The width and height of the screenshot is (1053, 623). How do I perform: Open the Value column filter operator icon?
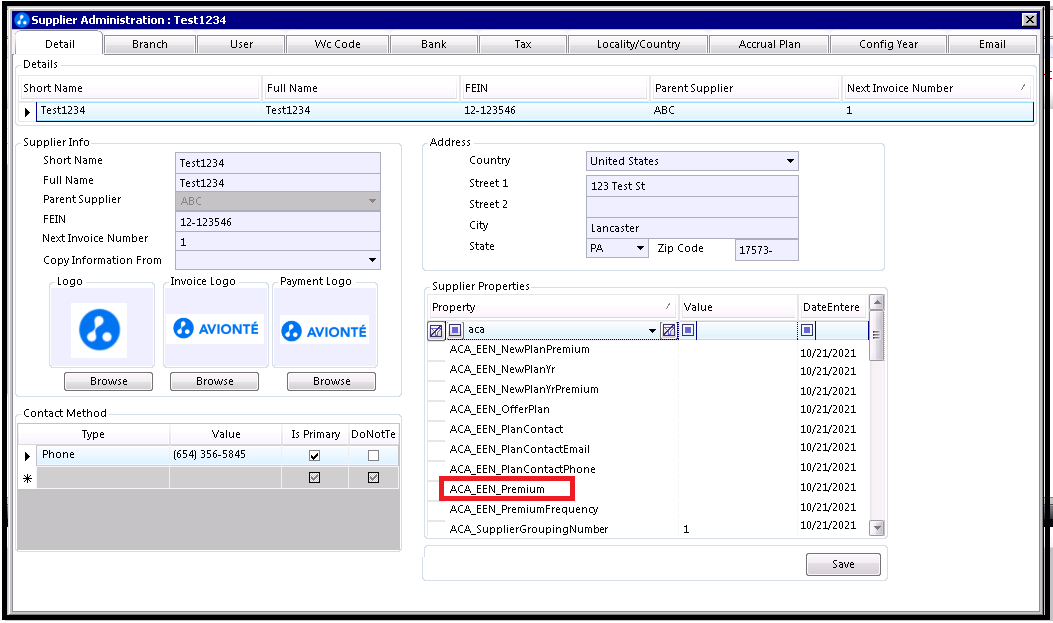[x=688, y=330]
